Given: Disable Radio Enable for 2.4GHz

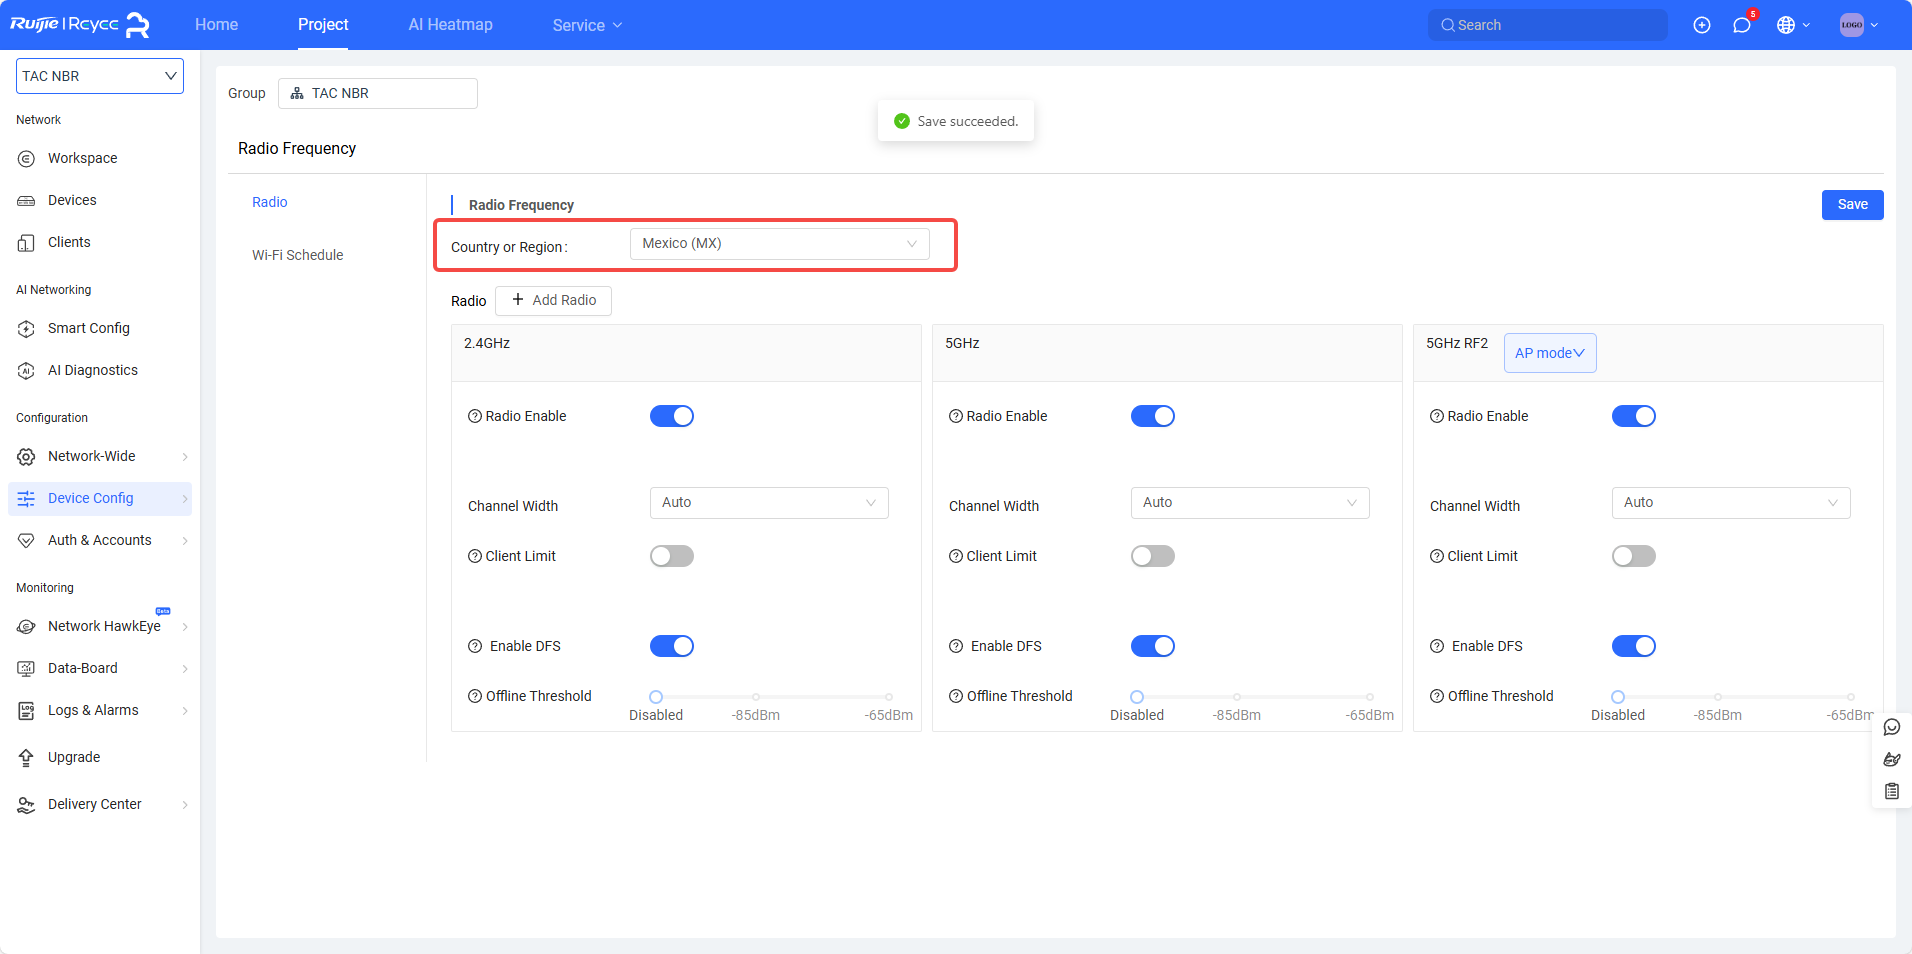Looking at the screenshot, I should tap(671, 416).
